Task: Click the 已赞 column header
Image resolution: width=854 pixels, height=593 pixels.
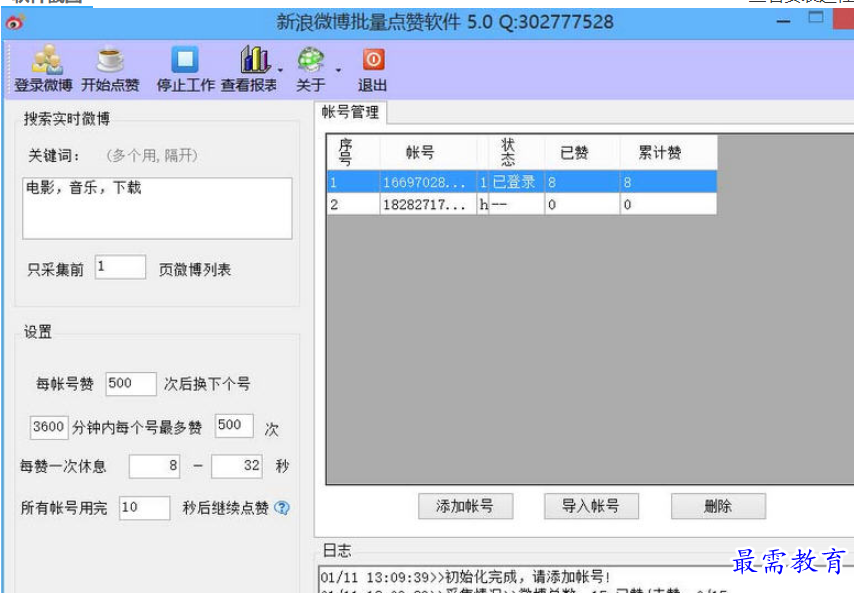Action: [582, 152]
